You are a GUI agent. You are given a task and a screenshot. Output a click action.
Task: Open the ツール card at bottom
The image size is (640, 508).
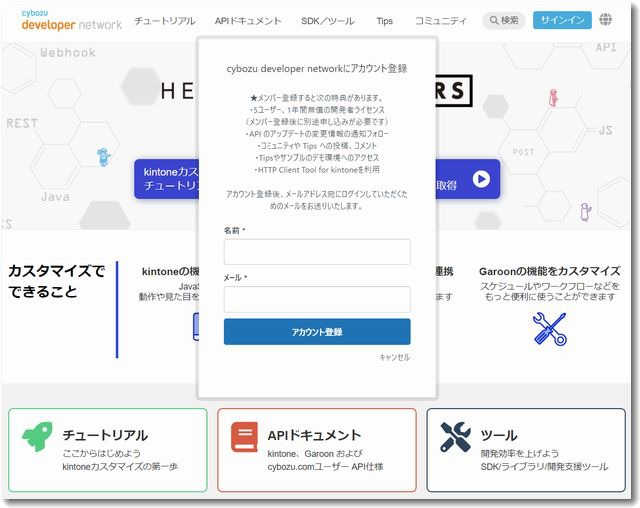[526, 450]
